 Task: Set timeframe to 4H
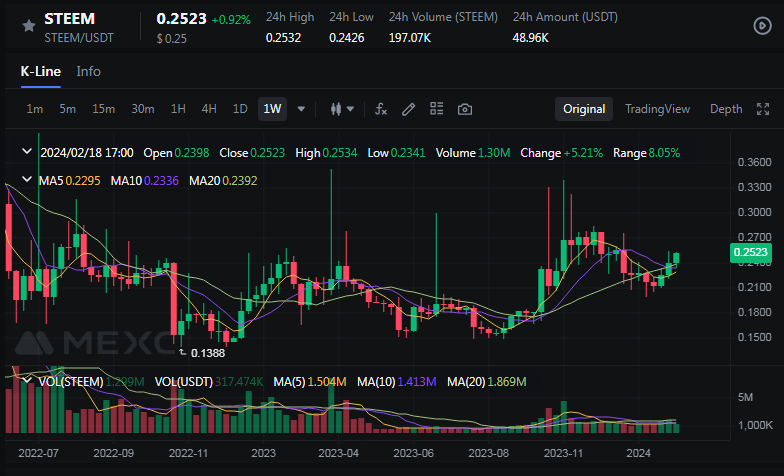click(209, 109)
